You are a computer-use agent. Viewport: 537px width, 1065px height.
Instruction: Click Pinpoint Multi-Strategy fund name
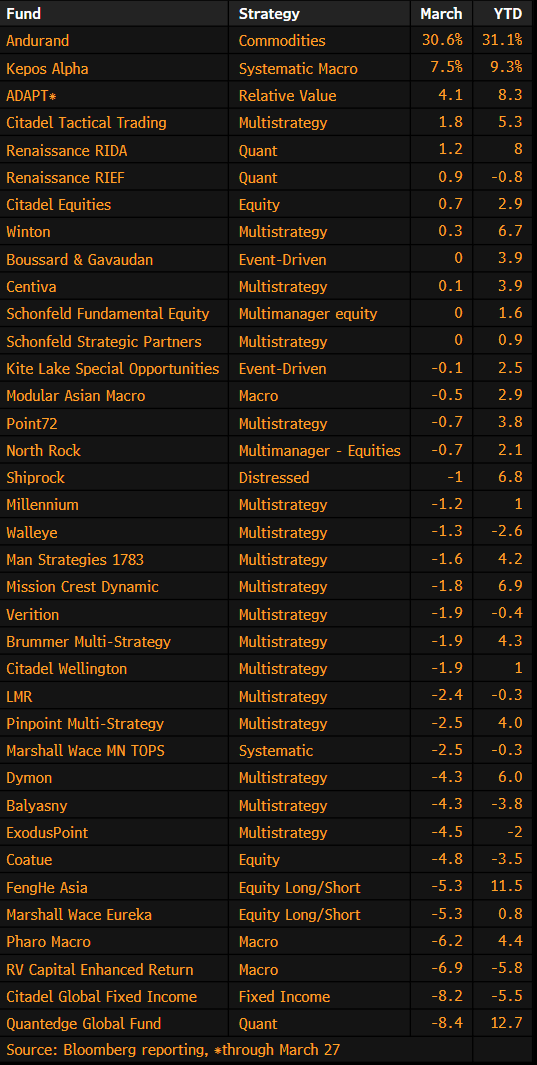point(85,724)
